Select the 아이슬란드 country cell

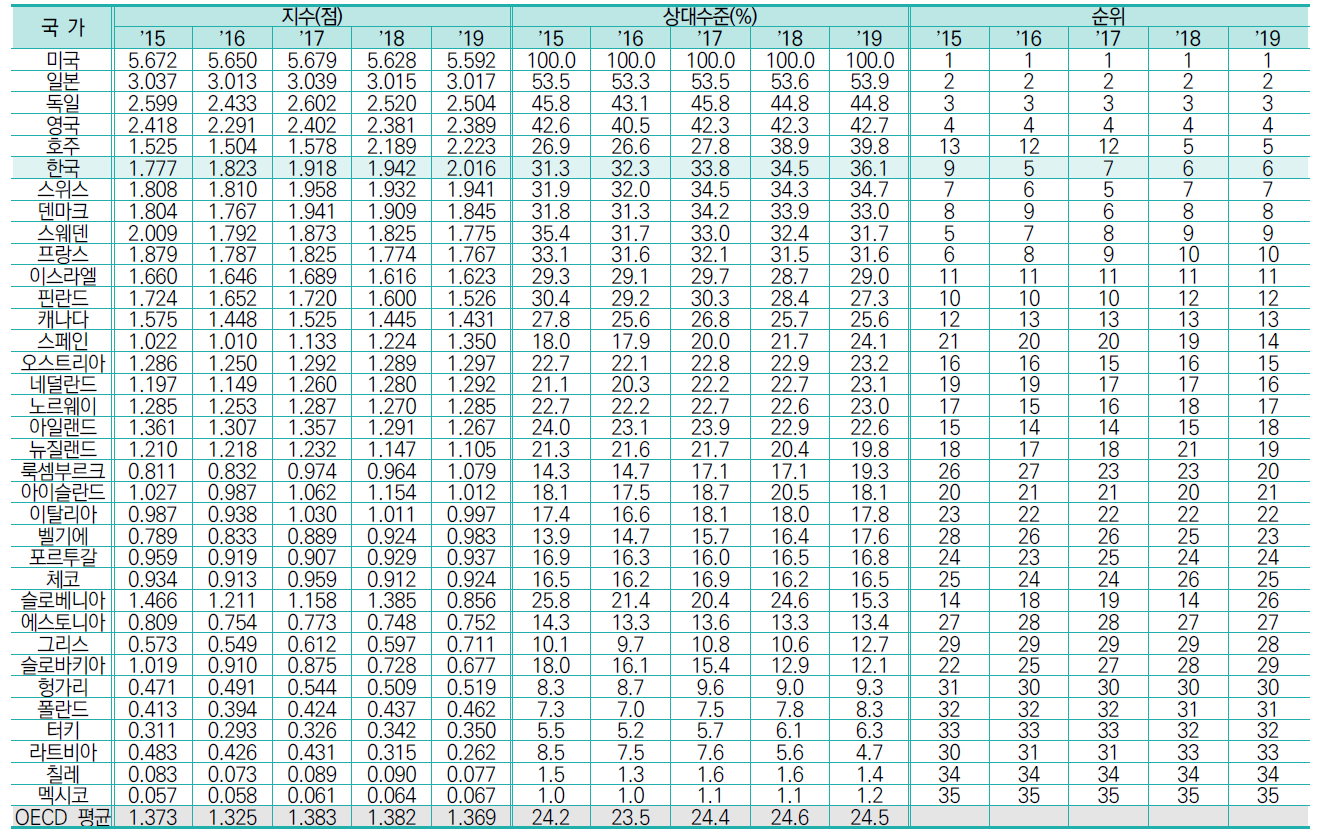click(x=62, y=492)
